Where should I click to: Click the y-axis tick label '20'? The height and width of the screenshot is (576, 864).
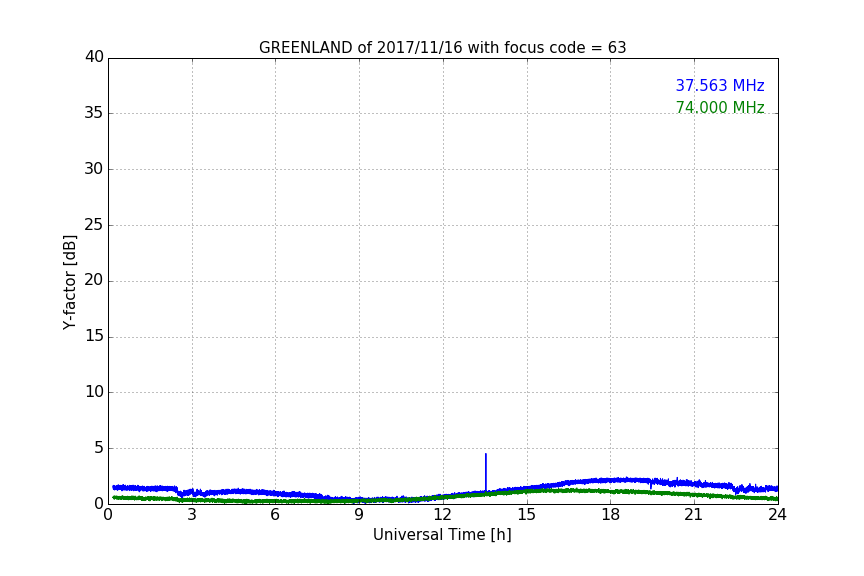pos(94,280)
